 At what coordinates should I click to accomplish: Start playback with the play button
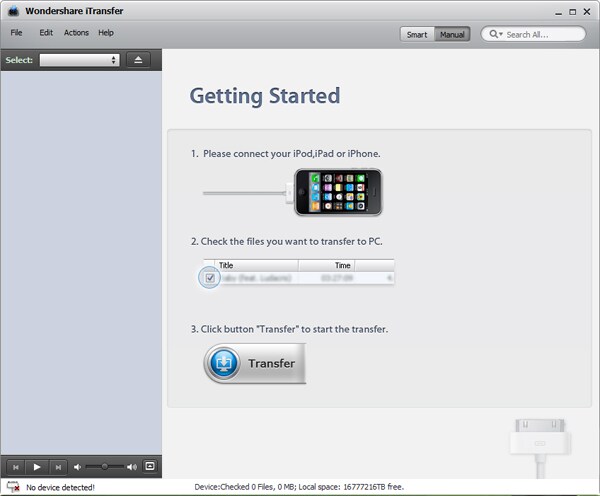[37, 467]
